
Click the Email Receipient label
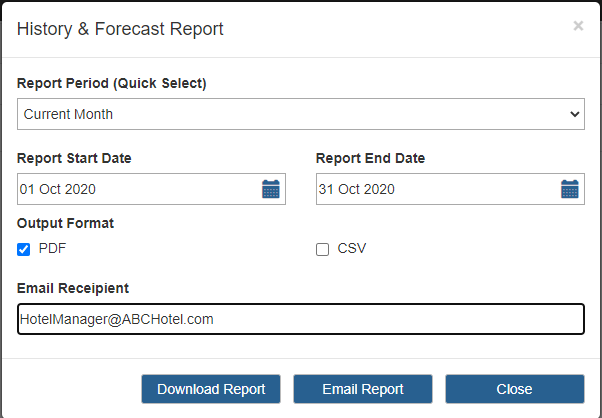point(73,288)
